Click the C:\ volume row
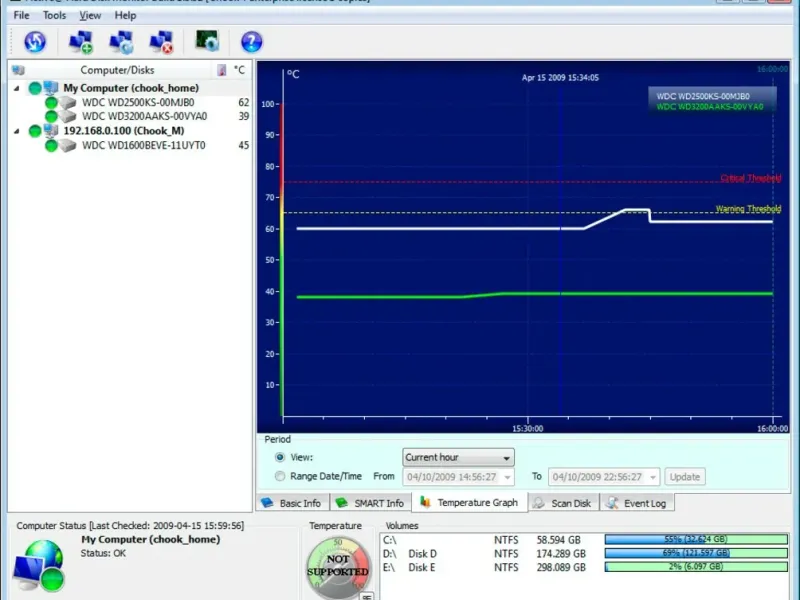This screenshot has height=600, width=800. click(585, 539)
